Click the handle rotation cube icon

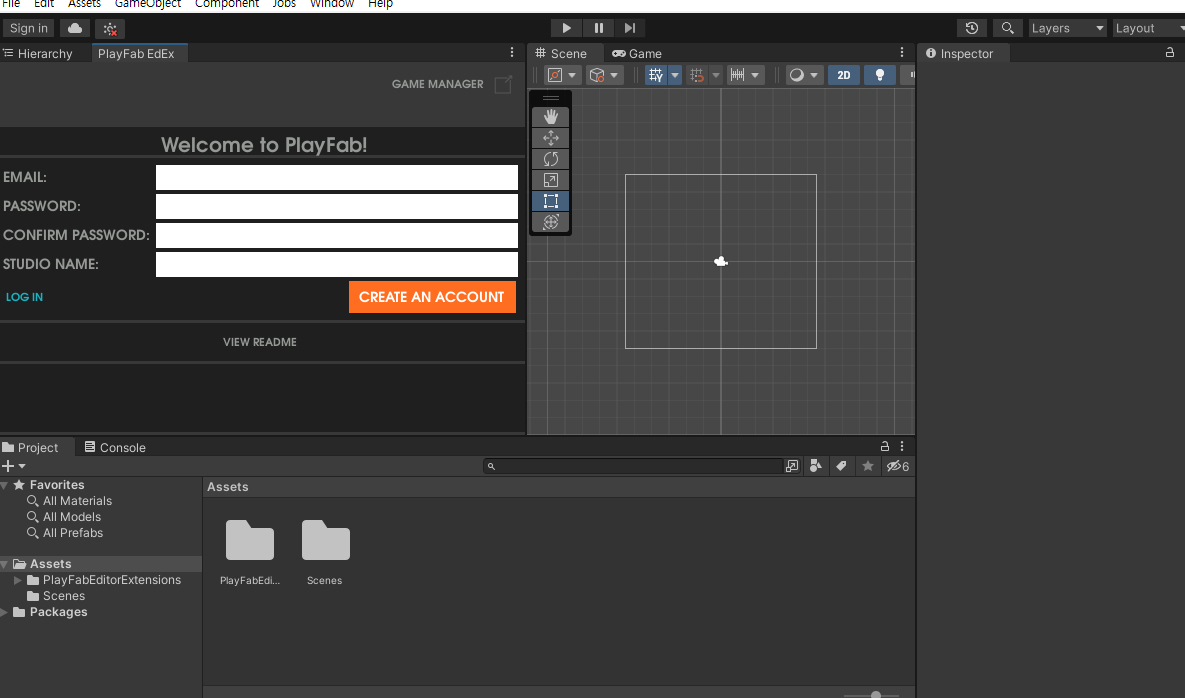click(x=597, y=75)
